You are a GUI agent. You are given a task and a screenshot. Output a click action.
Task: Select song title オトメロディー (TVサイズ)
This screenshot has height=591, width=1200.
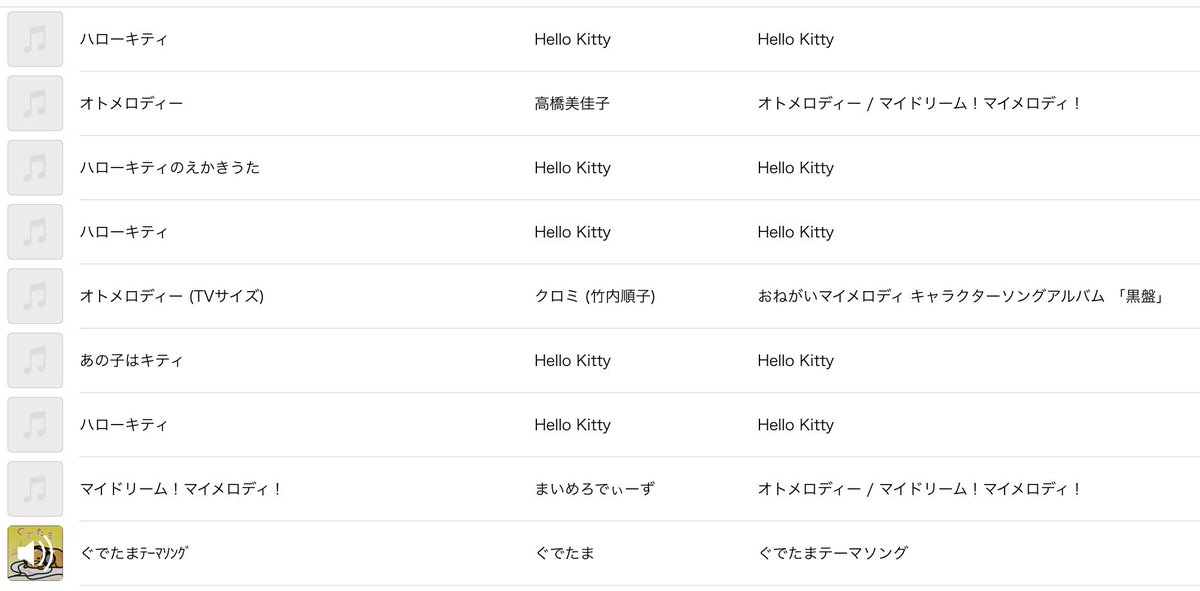click(x=172, y=296)
